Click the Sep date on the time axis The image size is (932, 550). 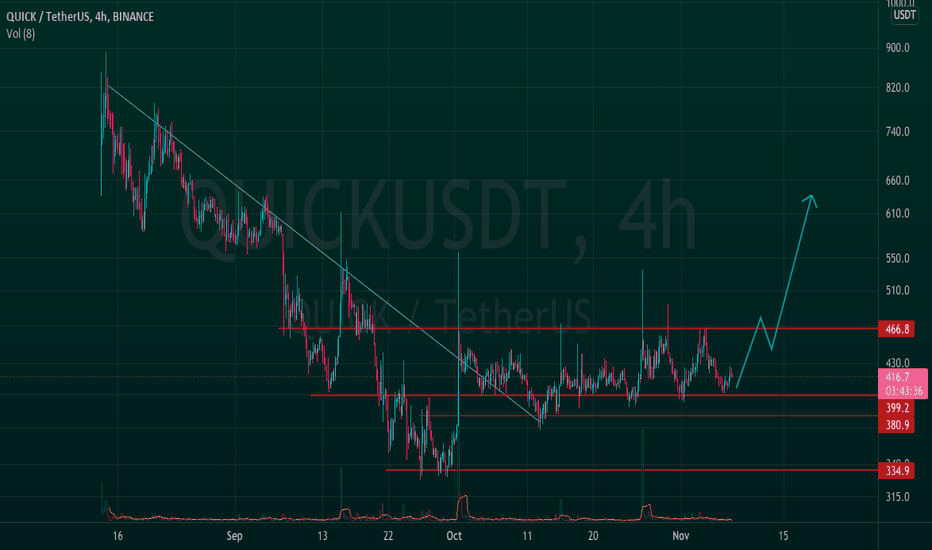point(234,536)
